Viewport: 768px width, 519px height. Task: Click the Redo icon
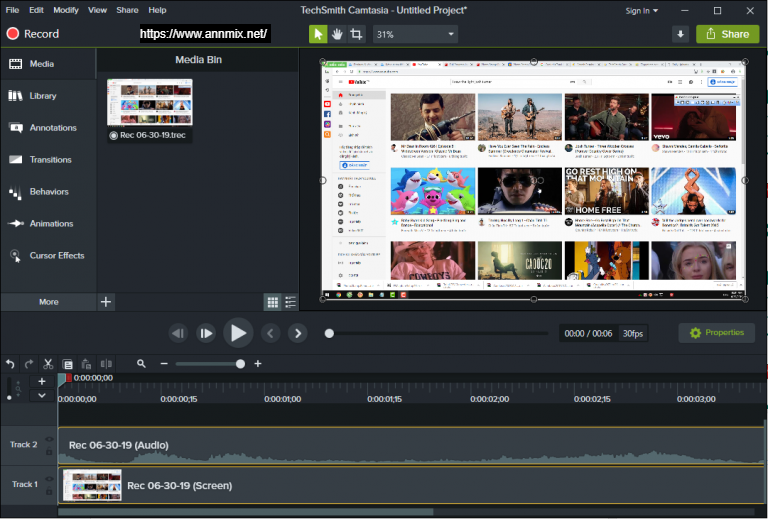pyautogui.click(x=29, y=364)
